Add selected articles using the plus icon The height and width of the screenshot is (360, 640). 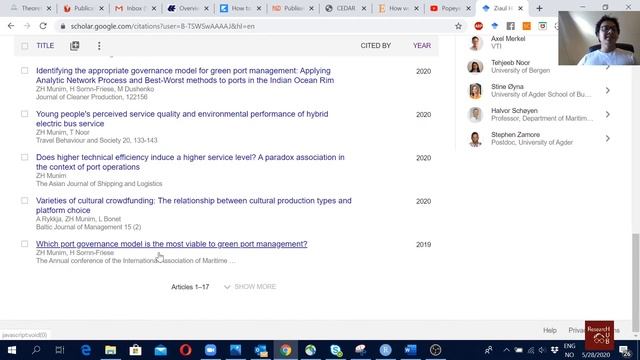74,46
